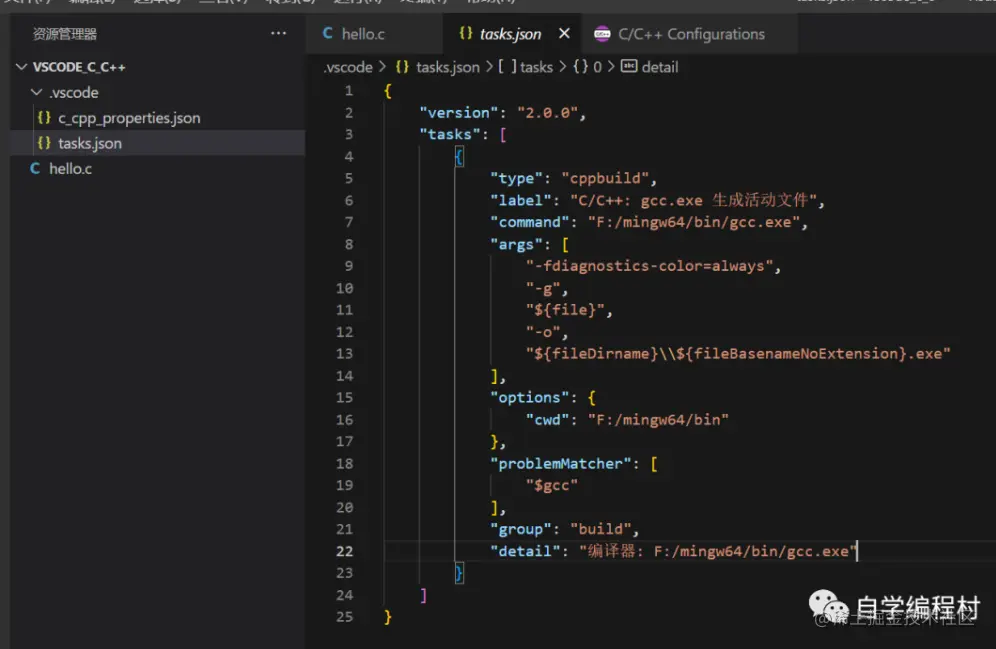
Task: Click the hello.c tab's C file icon
Action: click(x=328, y=33)
